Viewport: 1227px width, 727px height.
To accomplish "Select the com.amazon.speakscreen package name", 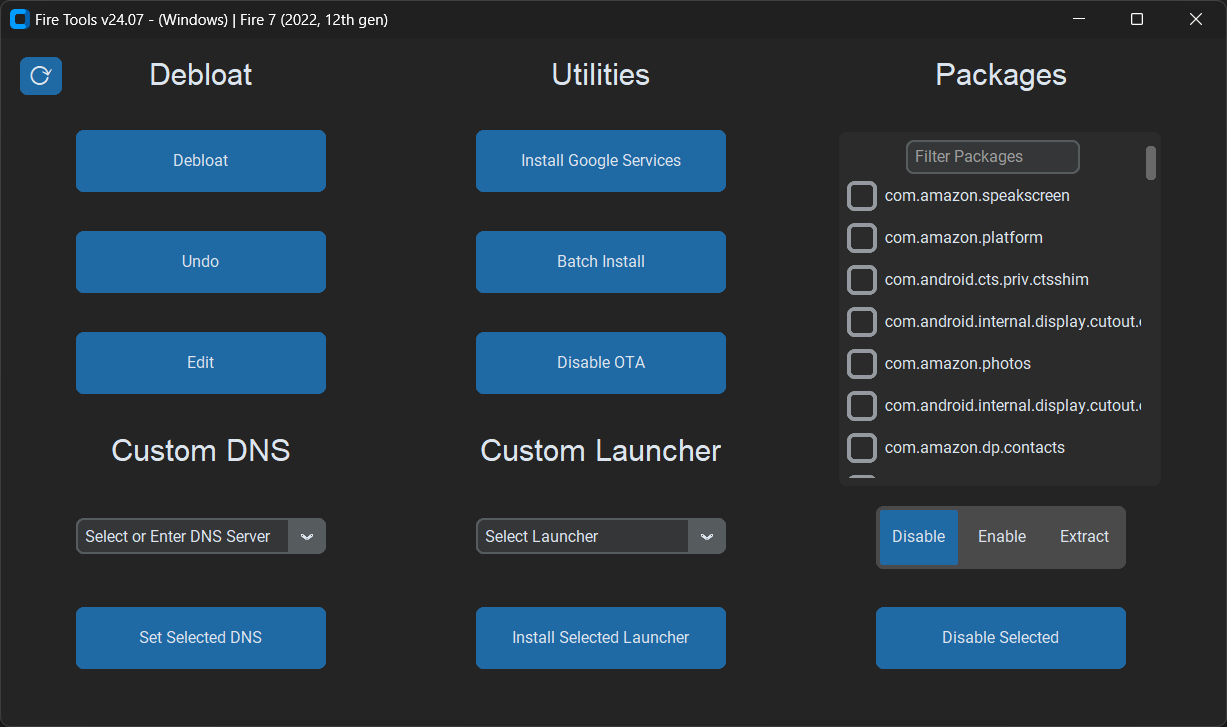I will pyautogui.click(x=977, y=196).
